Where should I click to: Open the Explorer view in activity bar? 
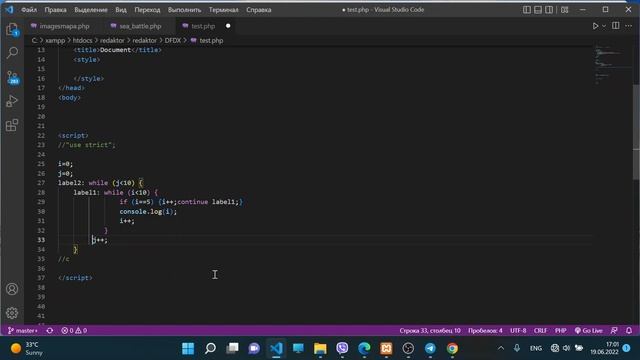pyautogui.click(x=12, y=29)
